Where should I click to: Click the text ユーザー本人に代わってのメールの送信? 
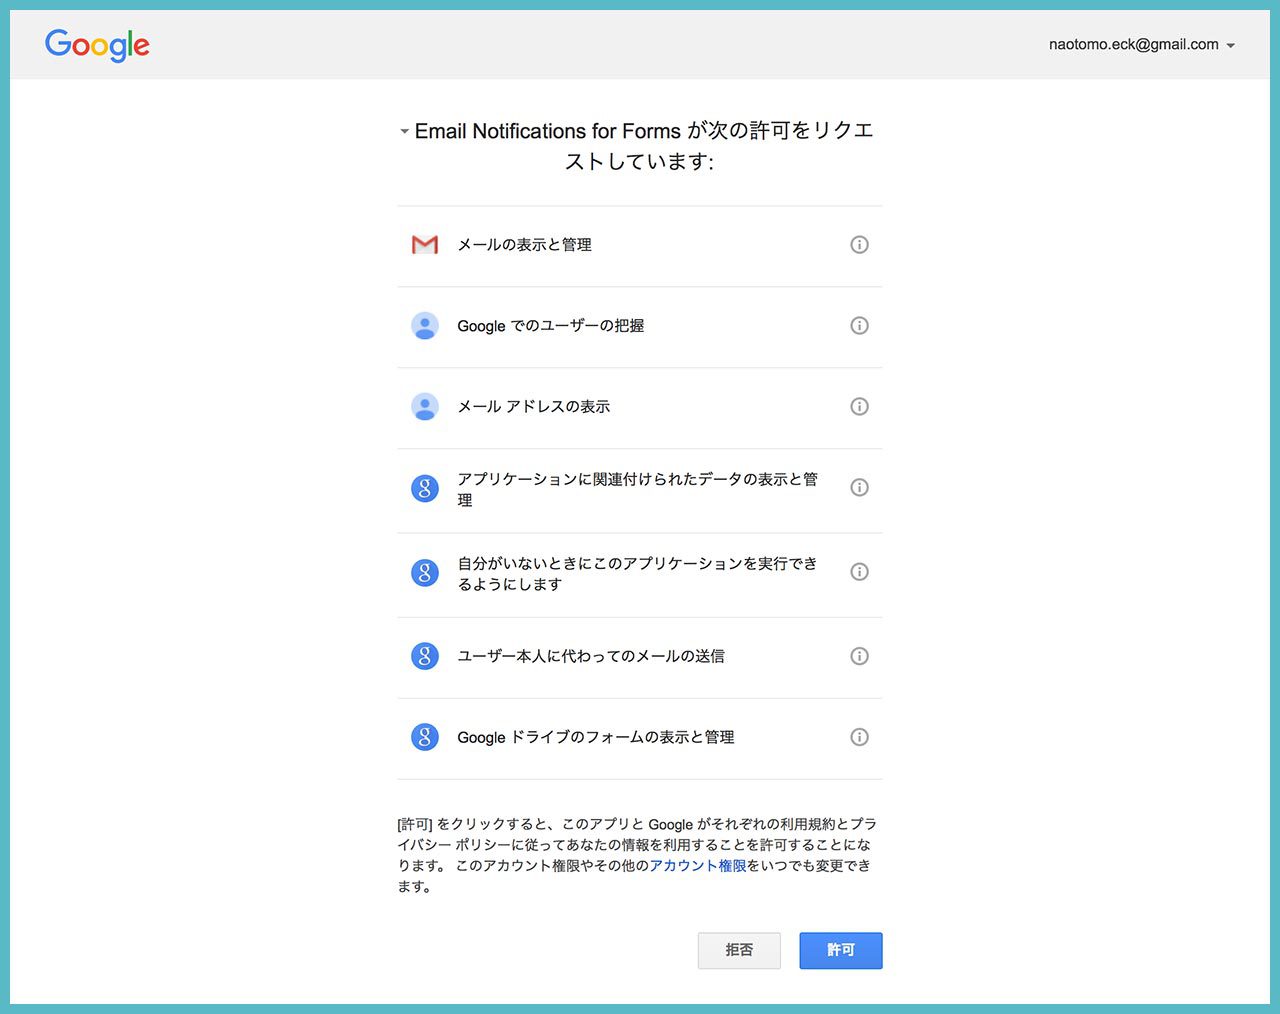coord(591,656)
